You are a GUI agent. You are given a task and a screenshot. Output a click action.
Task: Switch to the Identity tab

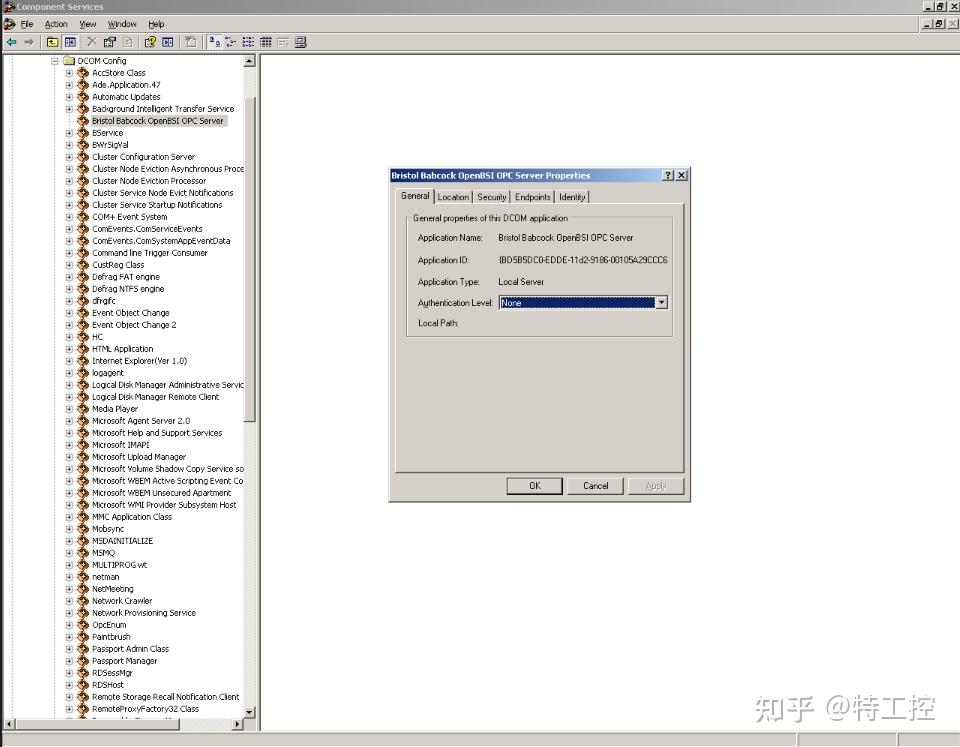pyautogui.click(x=572, y=196)
